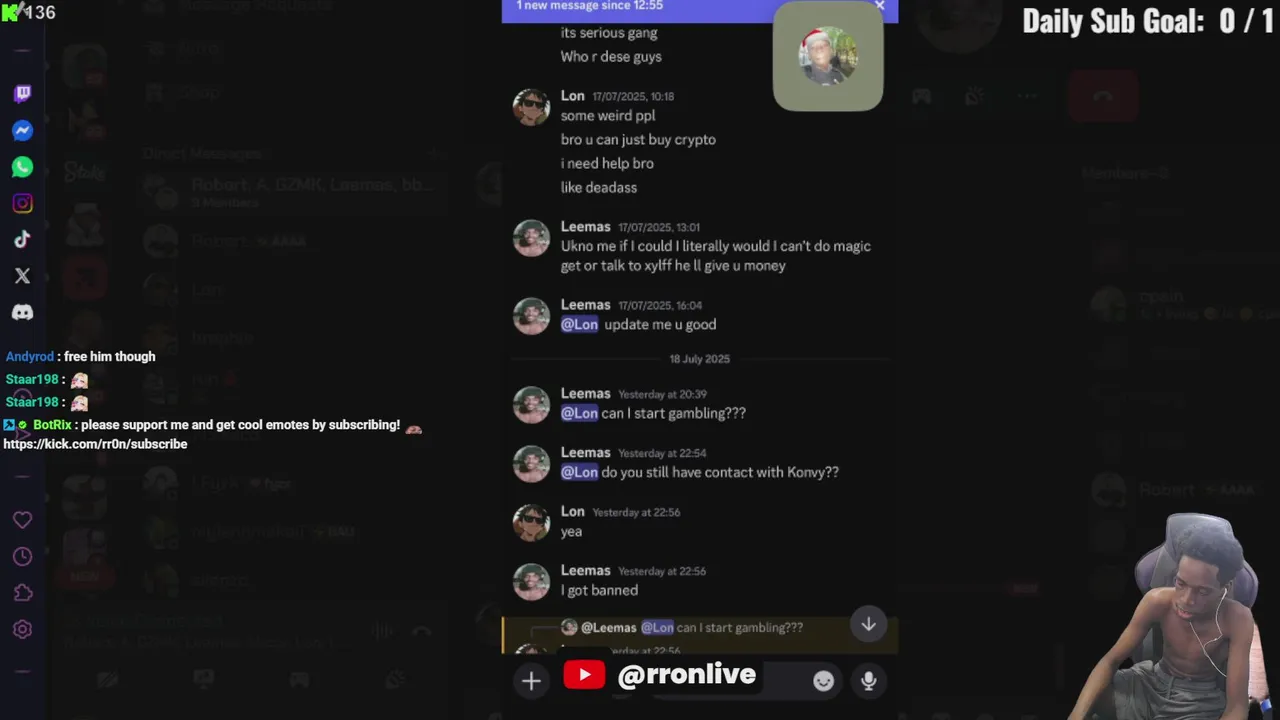Open TikTok sidebar shortcut

pyautogui.click(x=22, y=239)
